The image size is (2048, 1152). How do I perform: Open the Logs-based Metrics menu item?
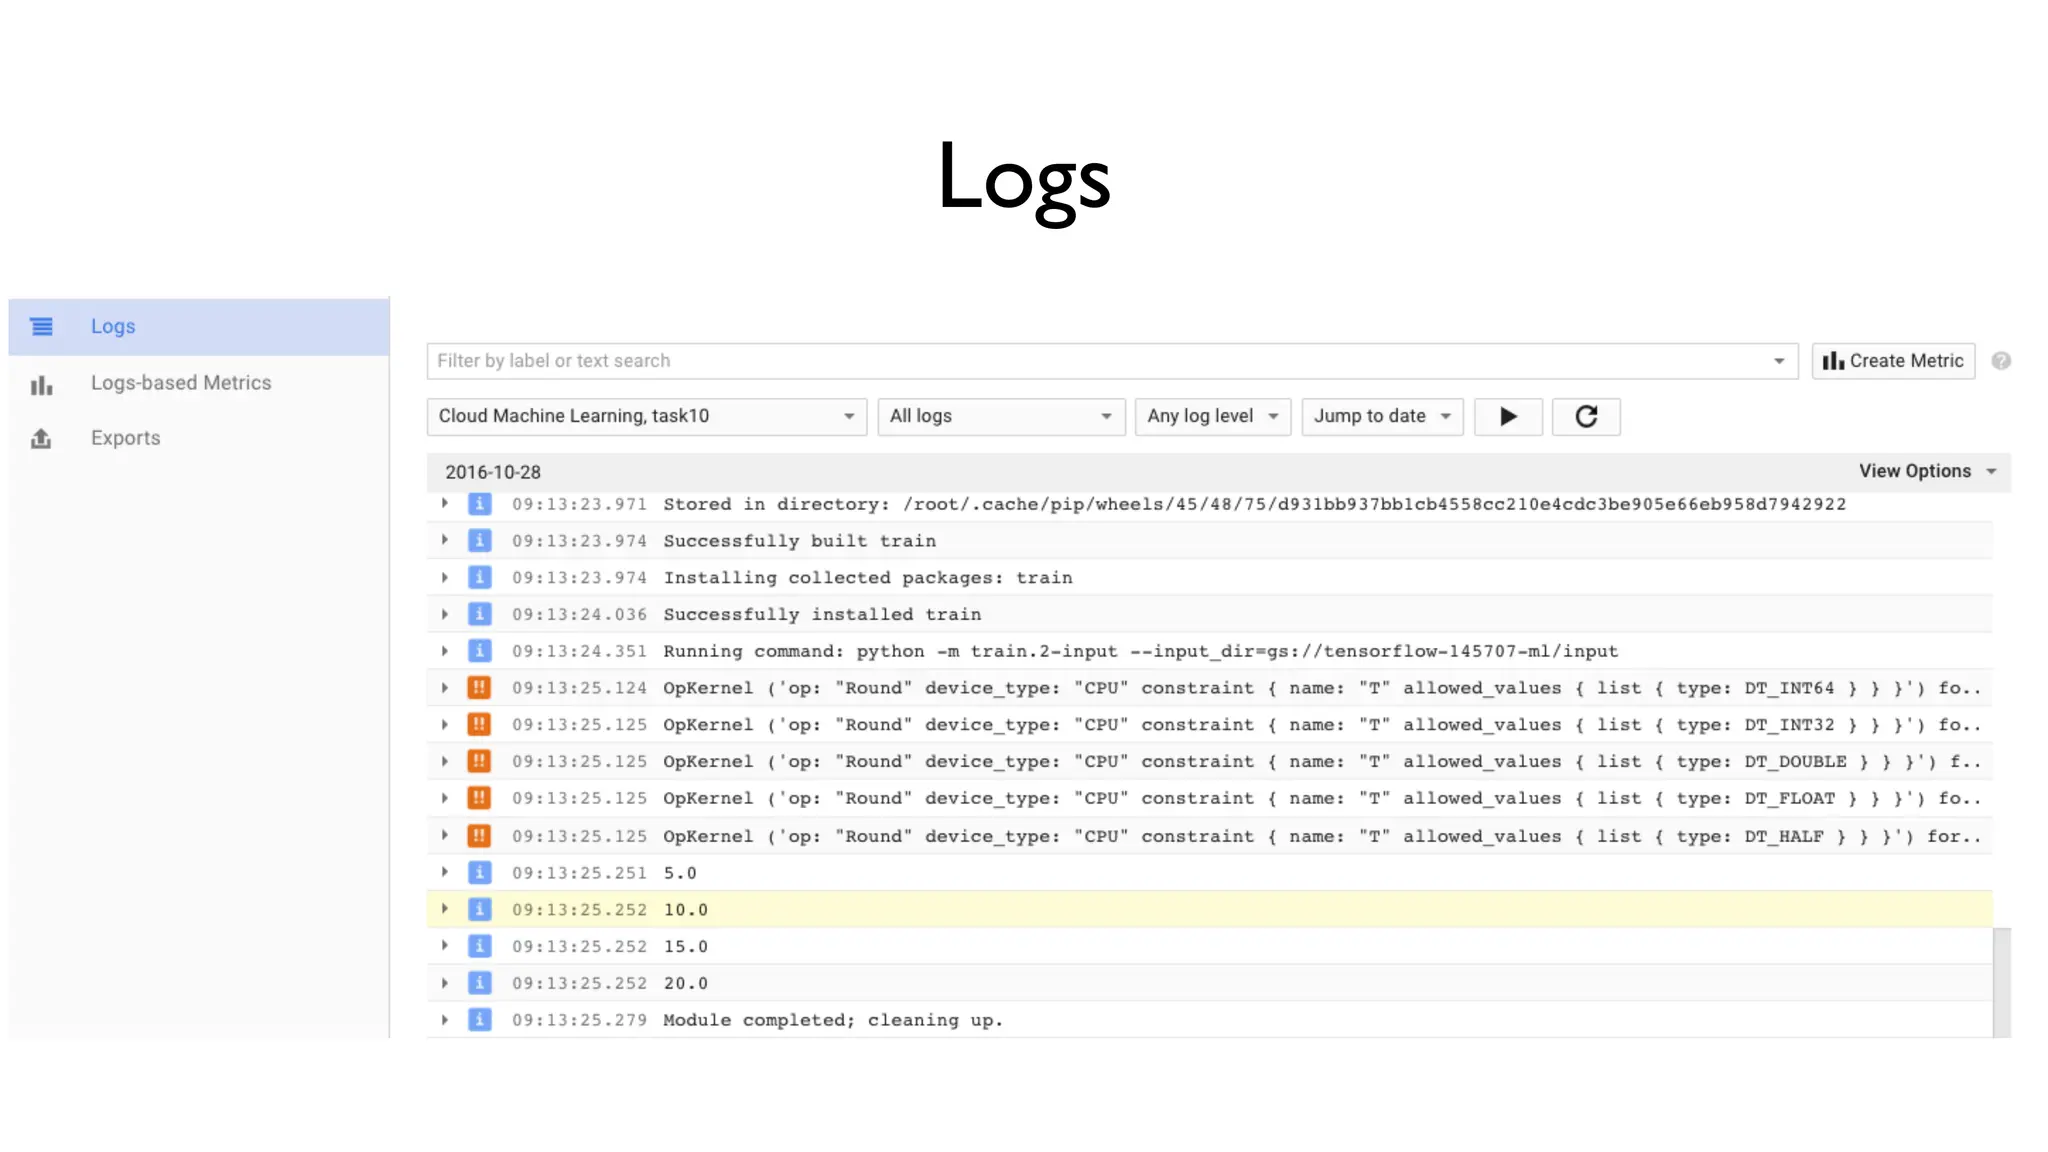pos(181,384)
